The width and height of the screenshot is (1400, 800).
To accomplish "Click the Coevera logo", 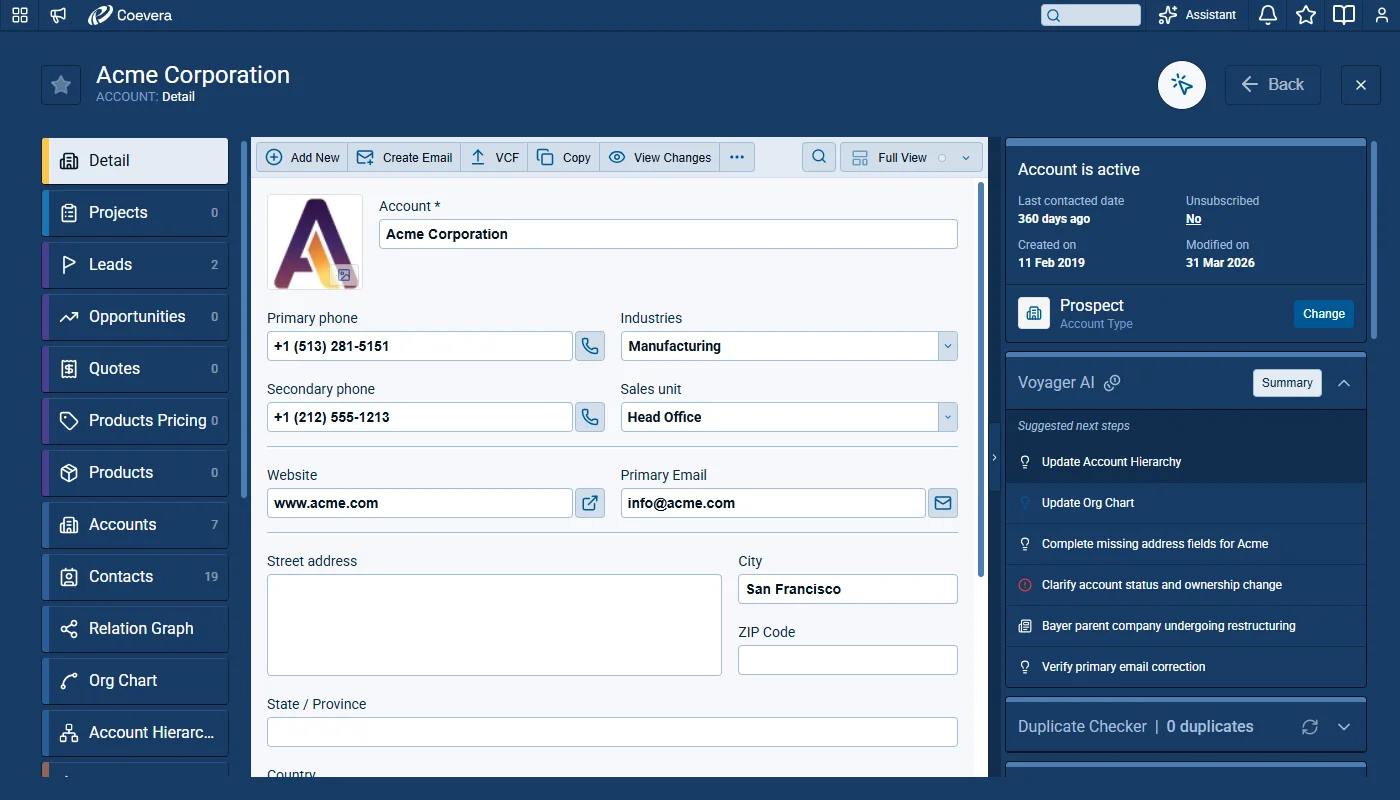I will tap(132, 15).
